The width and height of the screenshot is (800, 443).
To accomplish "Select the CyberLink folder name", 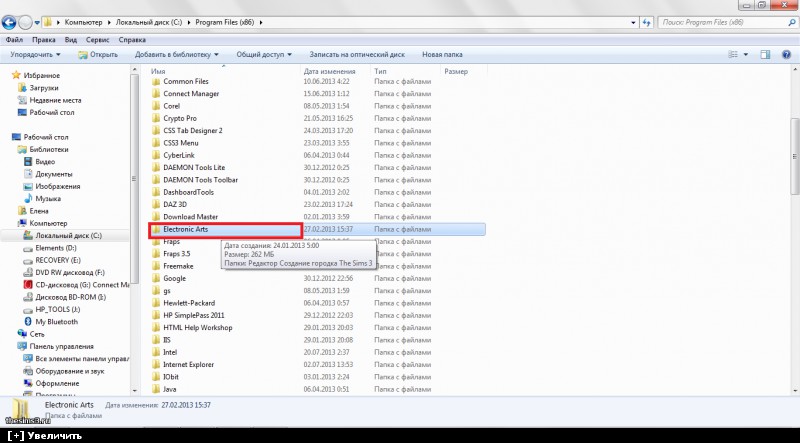I will click(x=179, y=155).
